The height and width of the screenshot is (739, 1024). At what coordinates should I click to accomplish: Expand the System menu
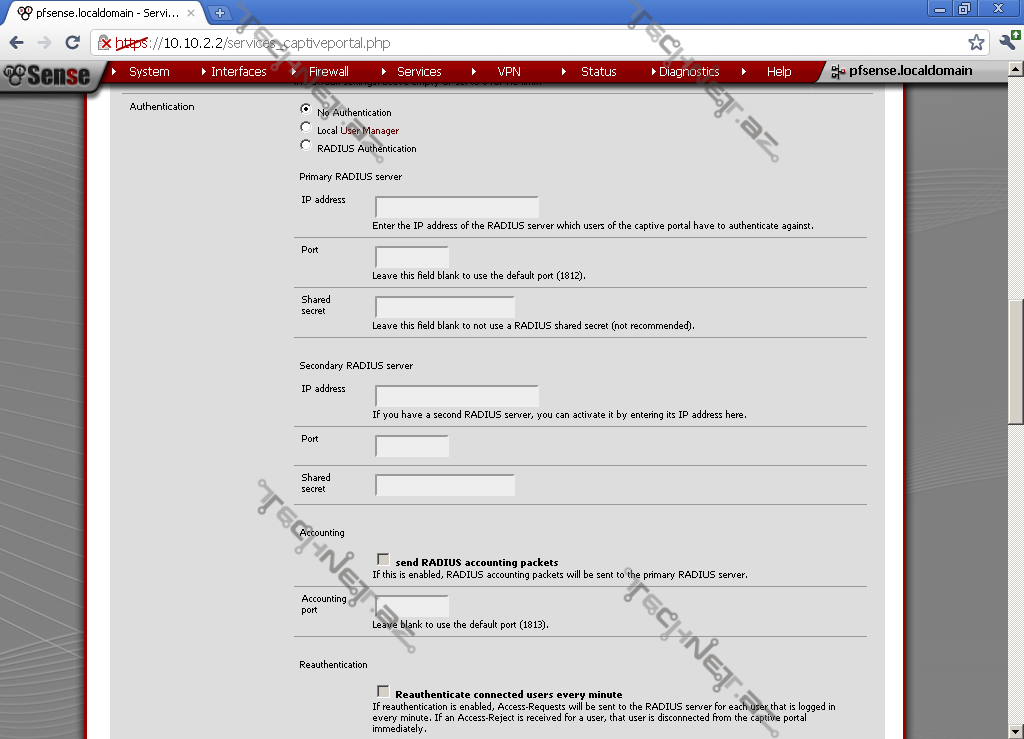pyautogui.click(x=149, y=72)
